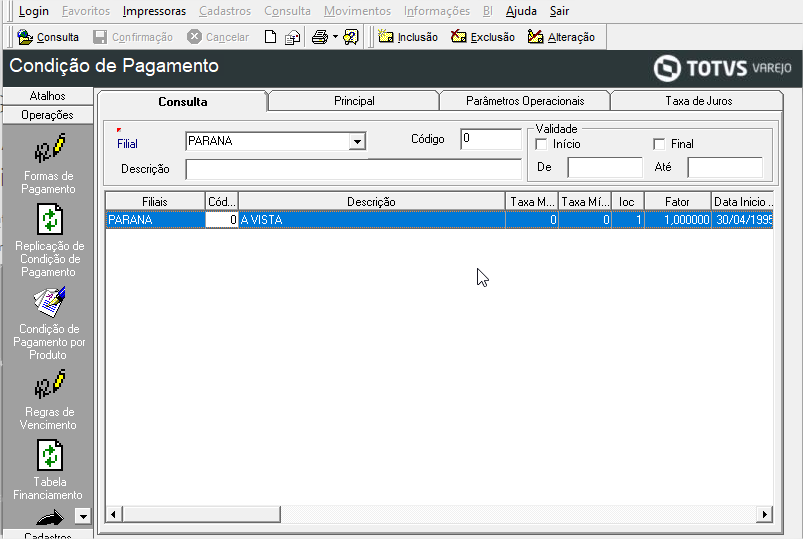Click the Até date input field

[725, 168]
